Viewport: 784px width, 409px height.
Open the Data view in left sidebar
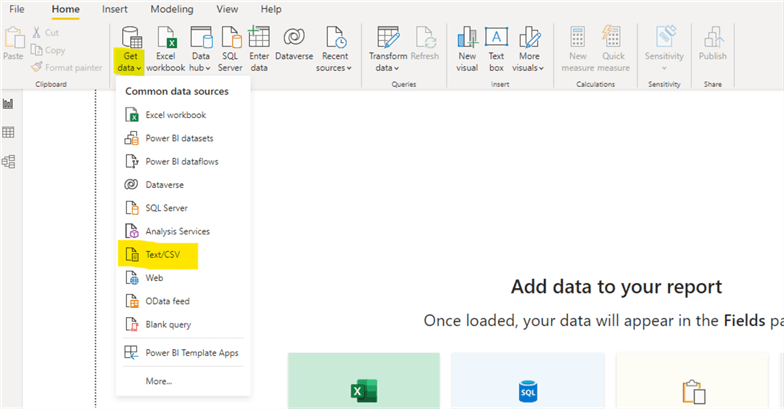[x=8, y=132]
